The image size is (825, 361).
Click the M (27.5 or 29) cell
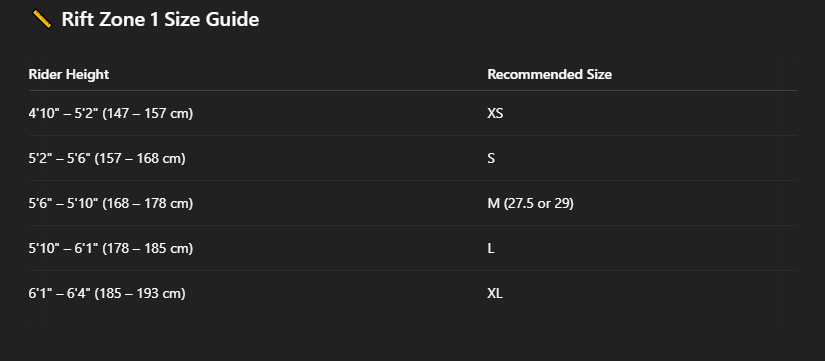point(530,203)
